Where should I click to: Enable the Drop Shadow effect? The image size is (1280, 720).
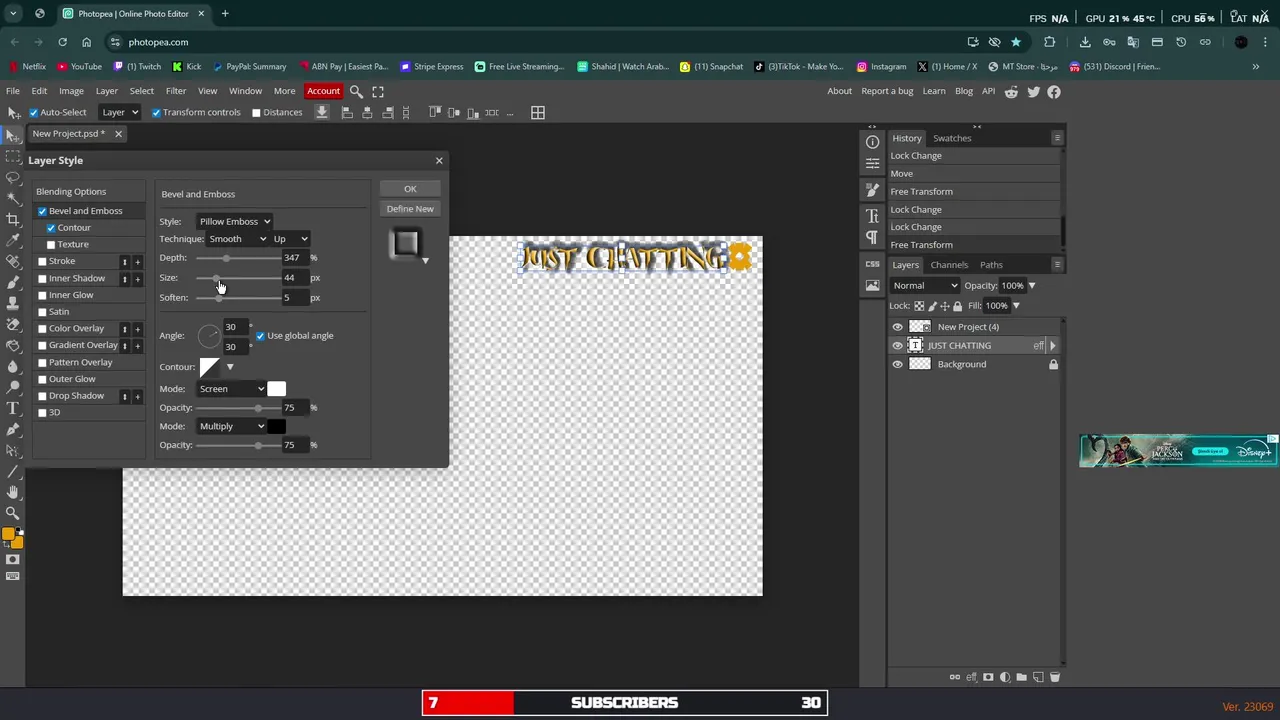42,396
